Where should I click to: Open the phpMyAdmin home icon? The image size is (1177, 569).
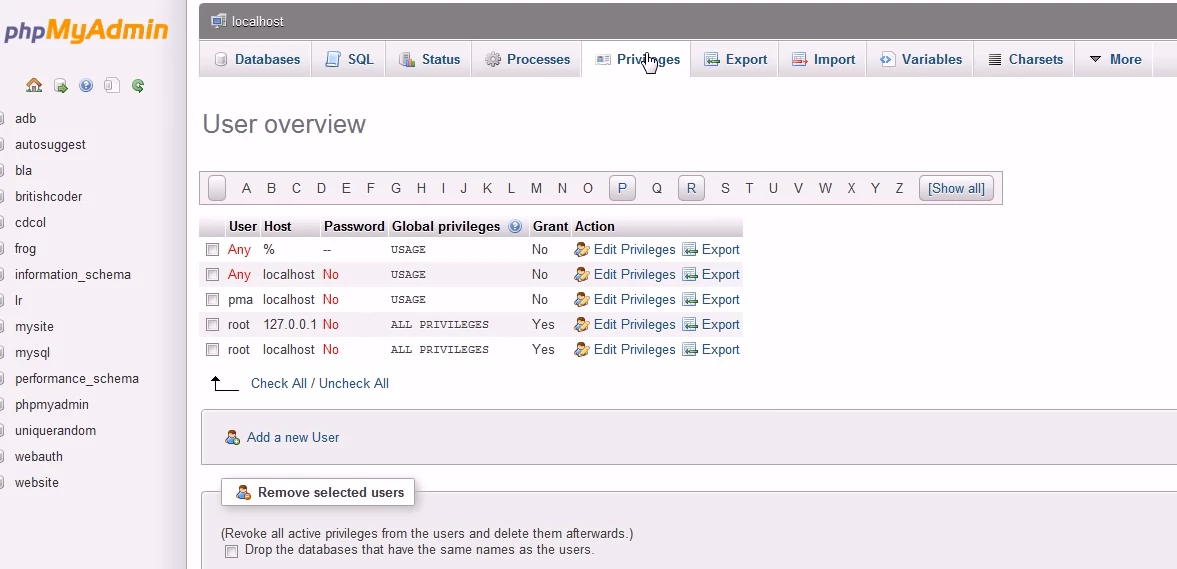coord(34,86)
